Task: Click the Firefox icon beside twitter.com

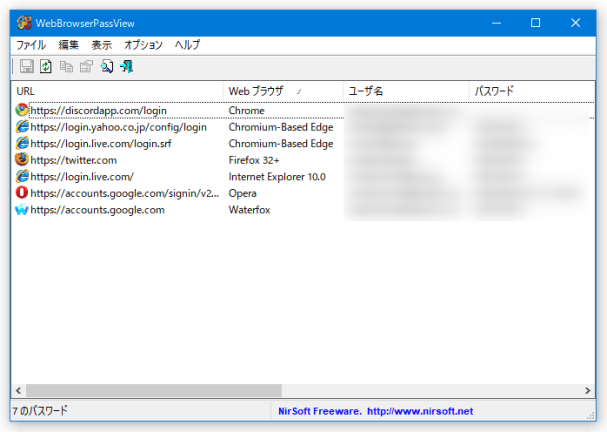Action: click(22, 159)
